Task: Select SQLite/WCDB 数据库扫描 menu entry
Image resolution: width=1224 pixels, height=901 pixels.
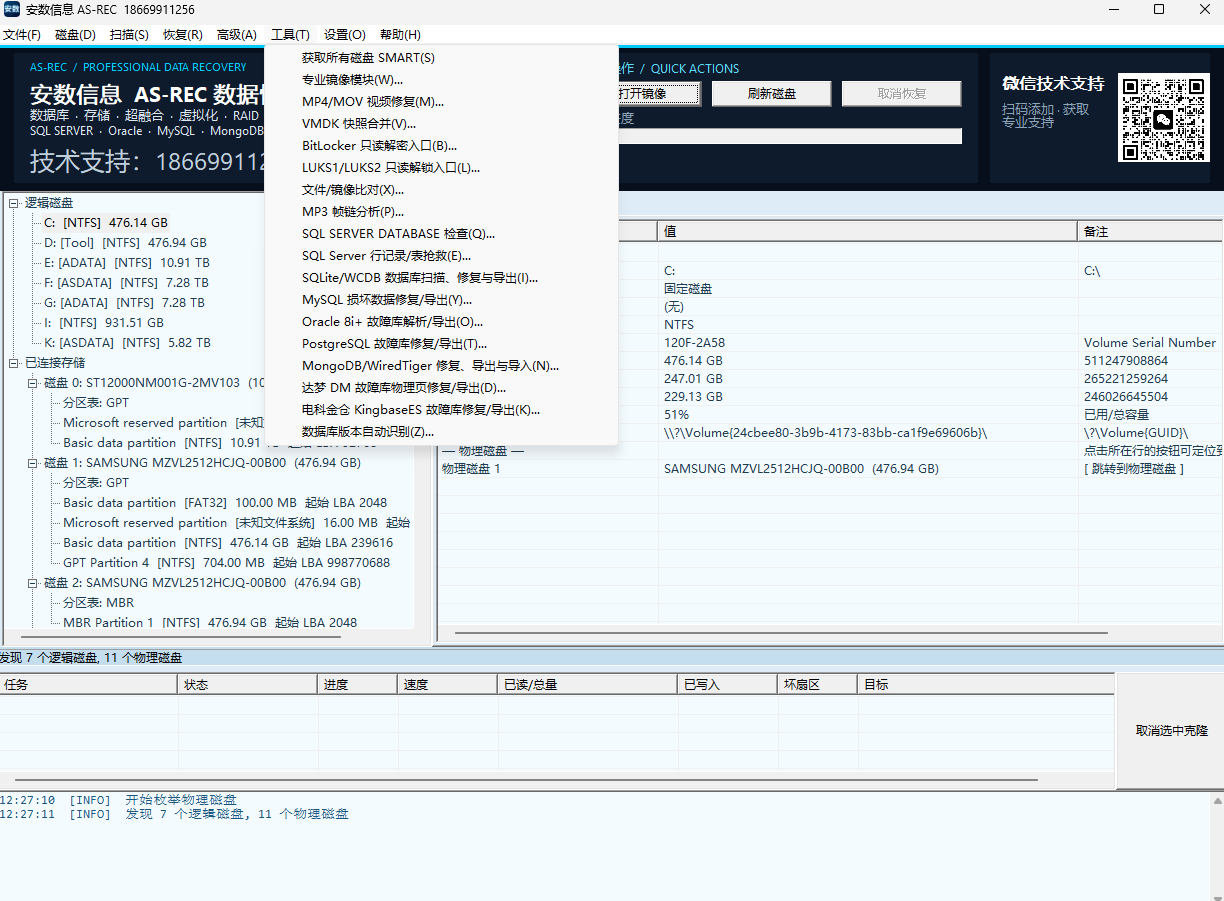Action: [x=442, y=278]
